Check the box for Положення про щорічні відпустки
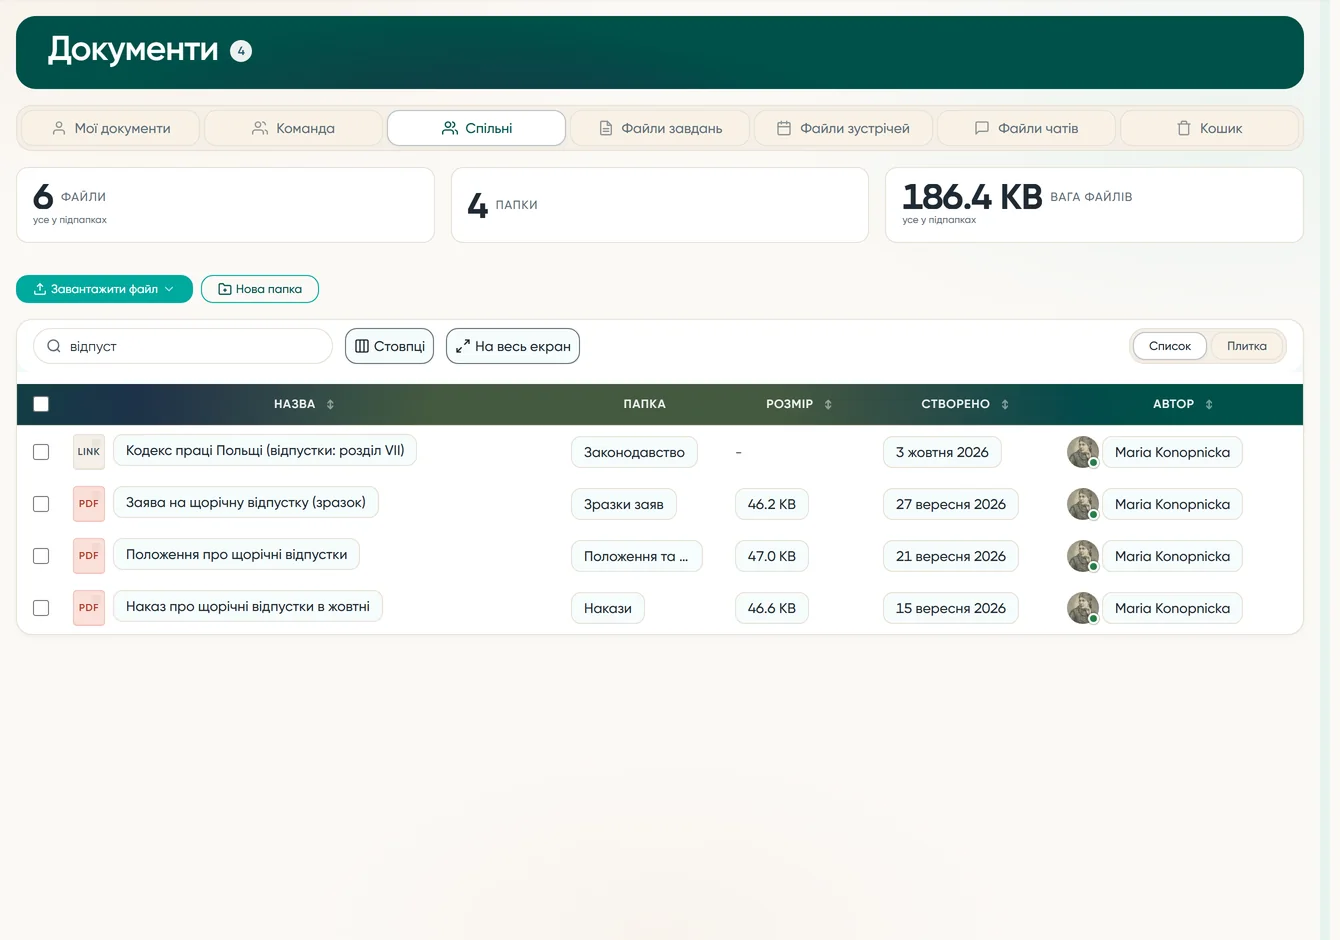This screenshot has width=1340, height=940. pyautogui.click(x=41, y=556)
